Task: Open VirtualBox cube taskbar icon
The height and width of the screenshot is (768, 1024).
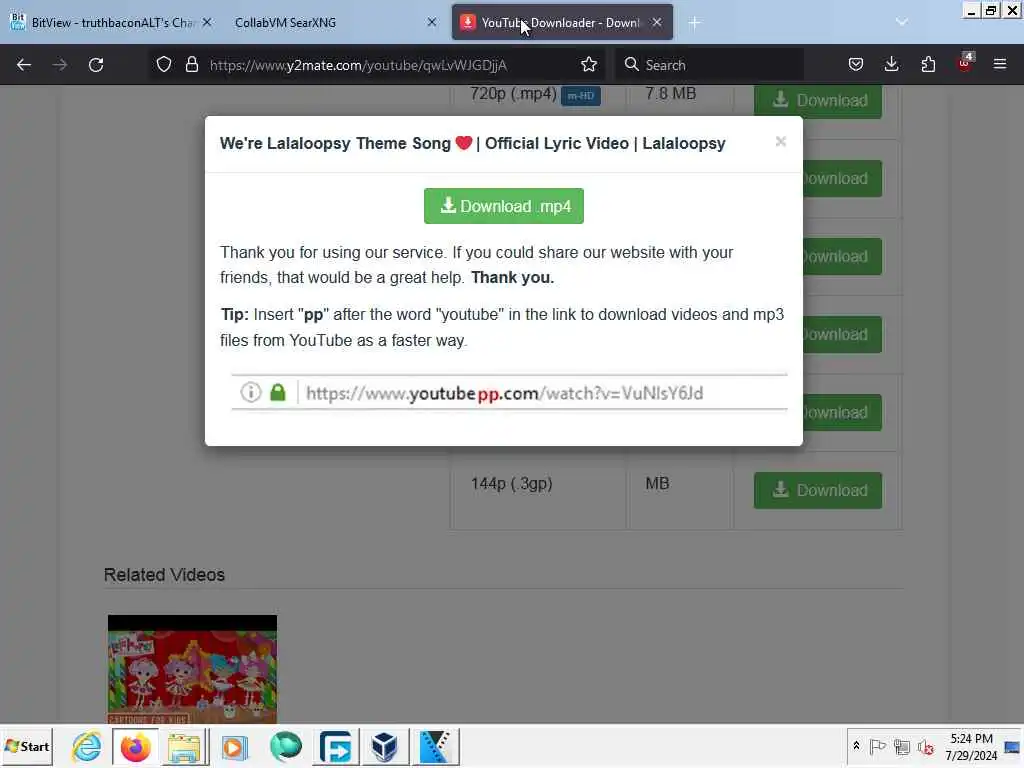Action: click(385, 746)
